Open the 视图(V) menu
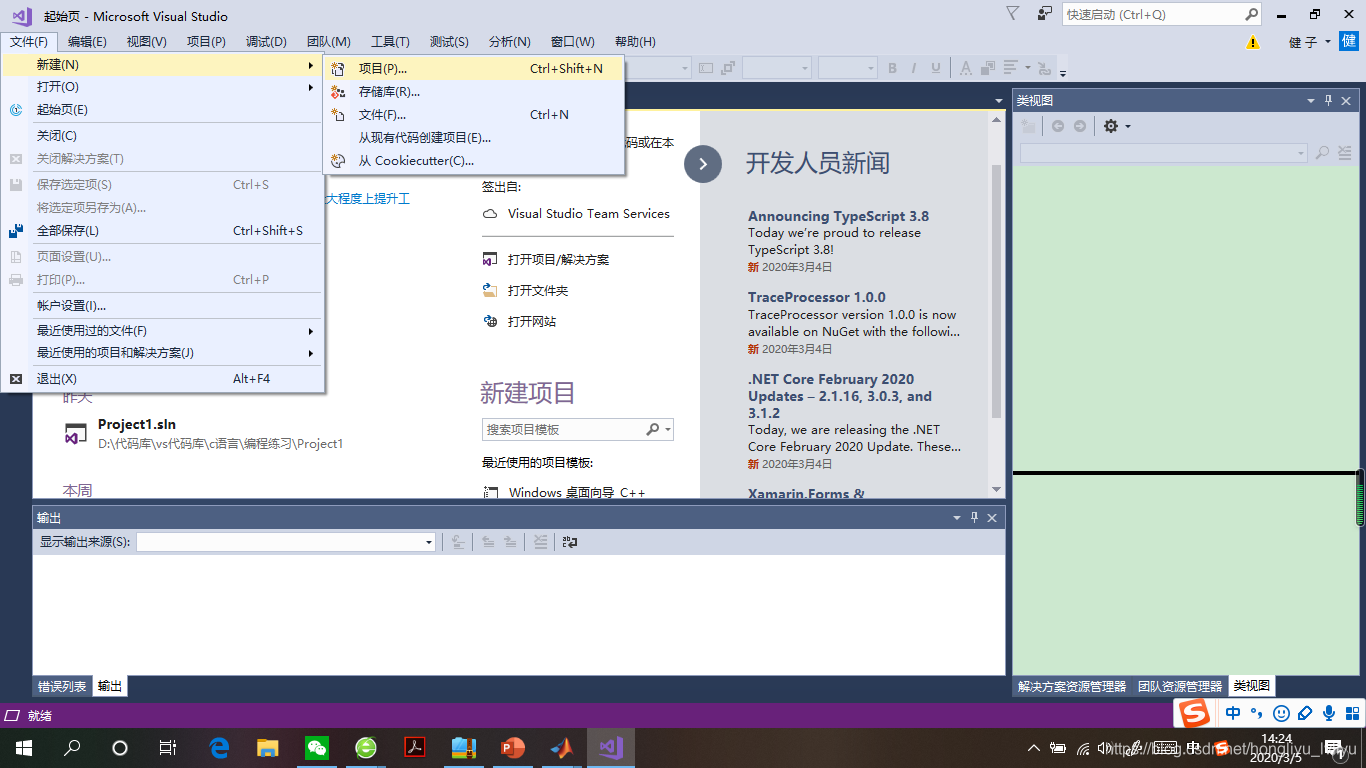This screenshot has width=1366, height=768. coord(146,41)
